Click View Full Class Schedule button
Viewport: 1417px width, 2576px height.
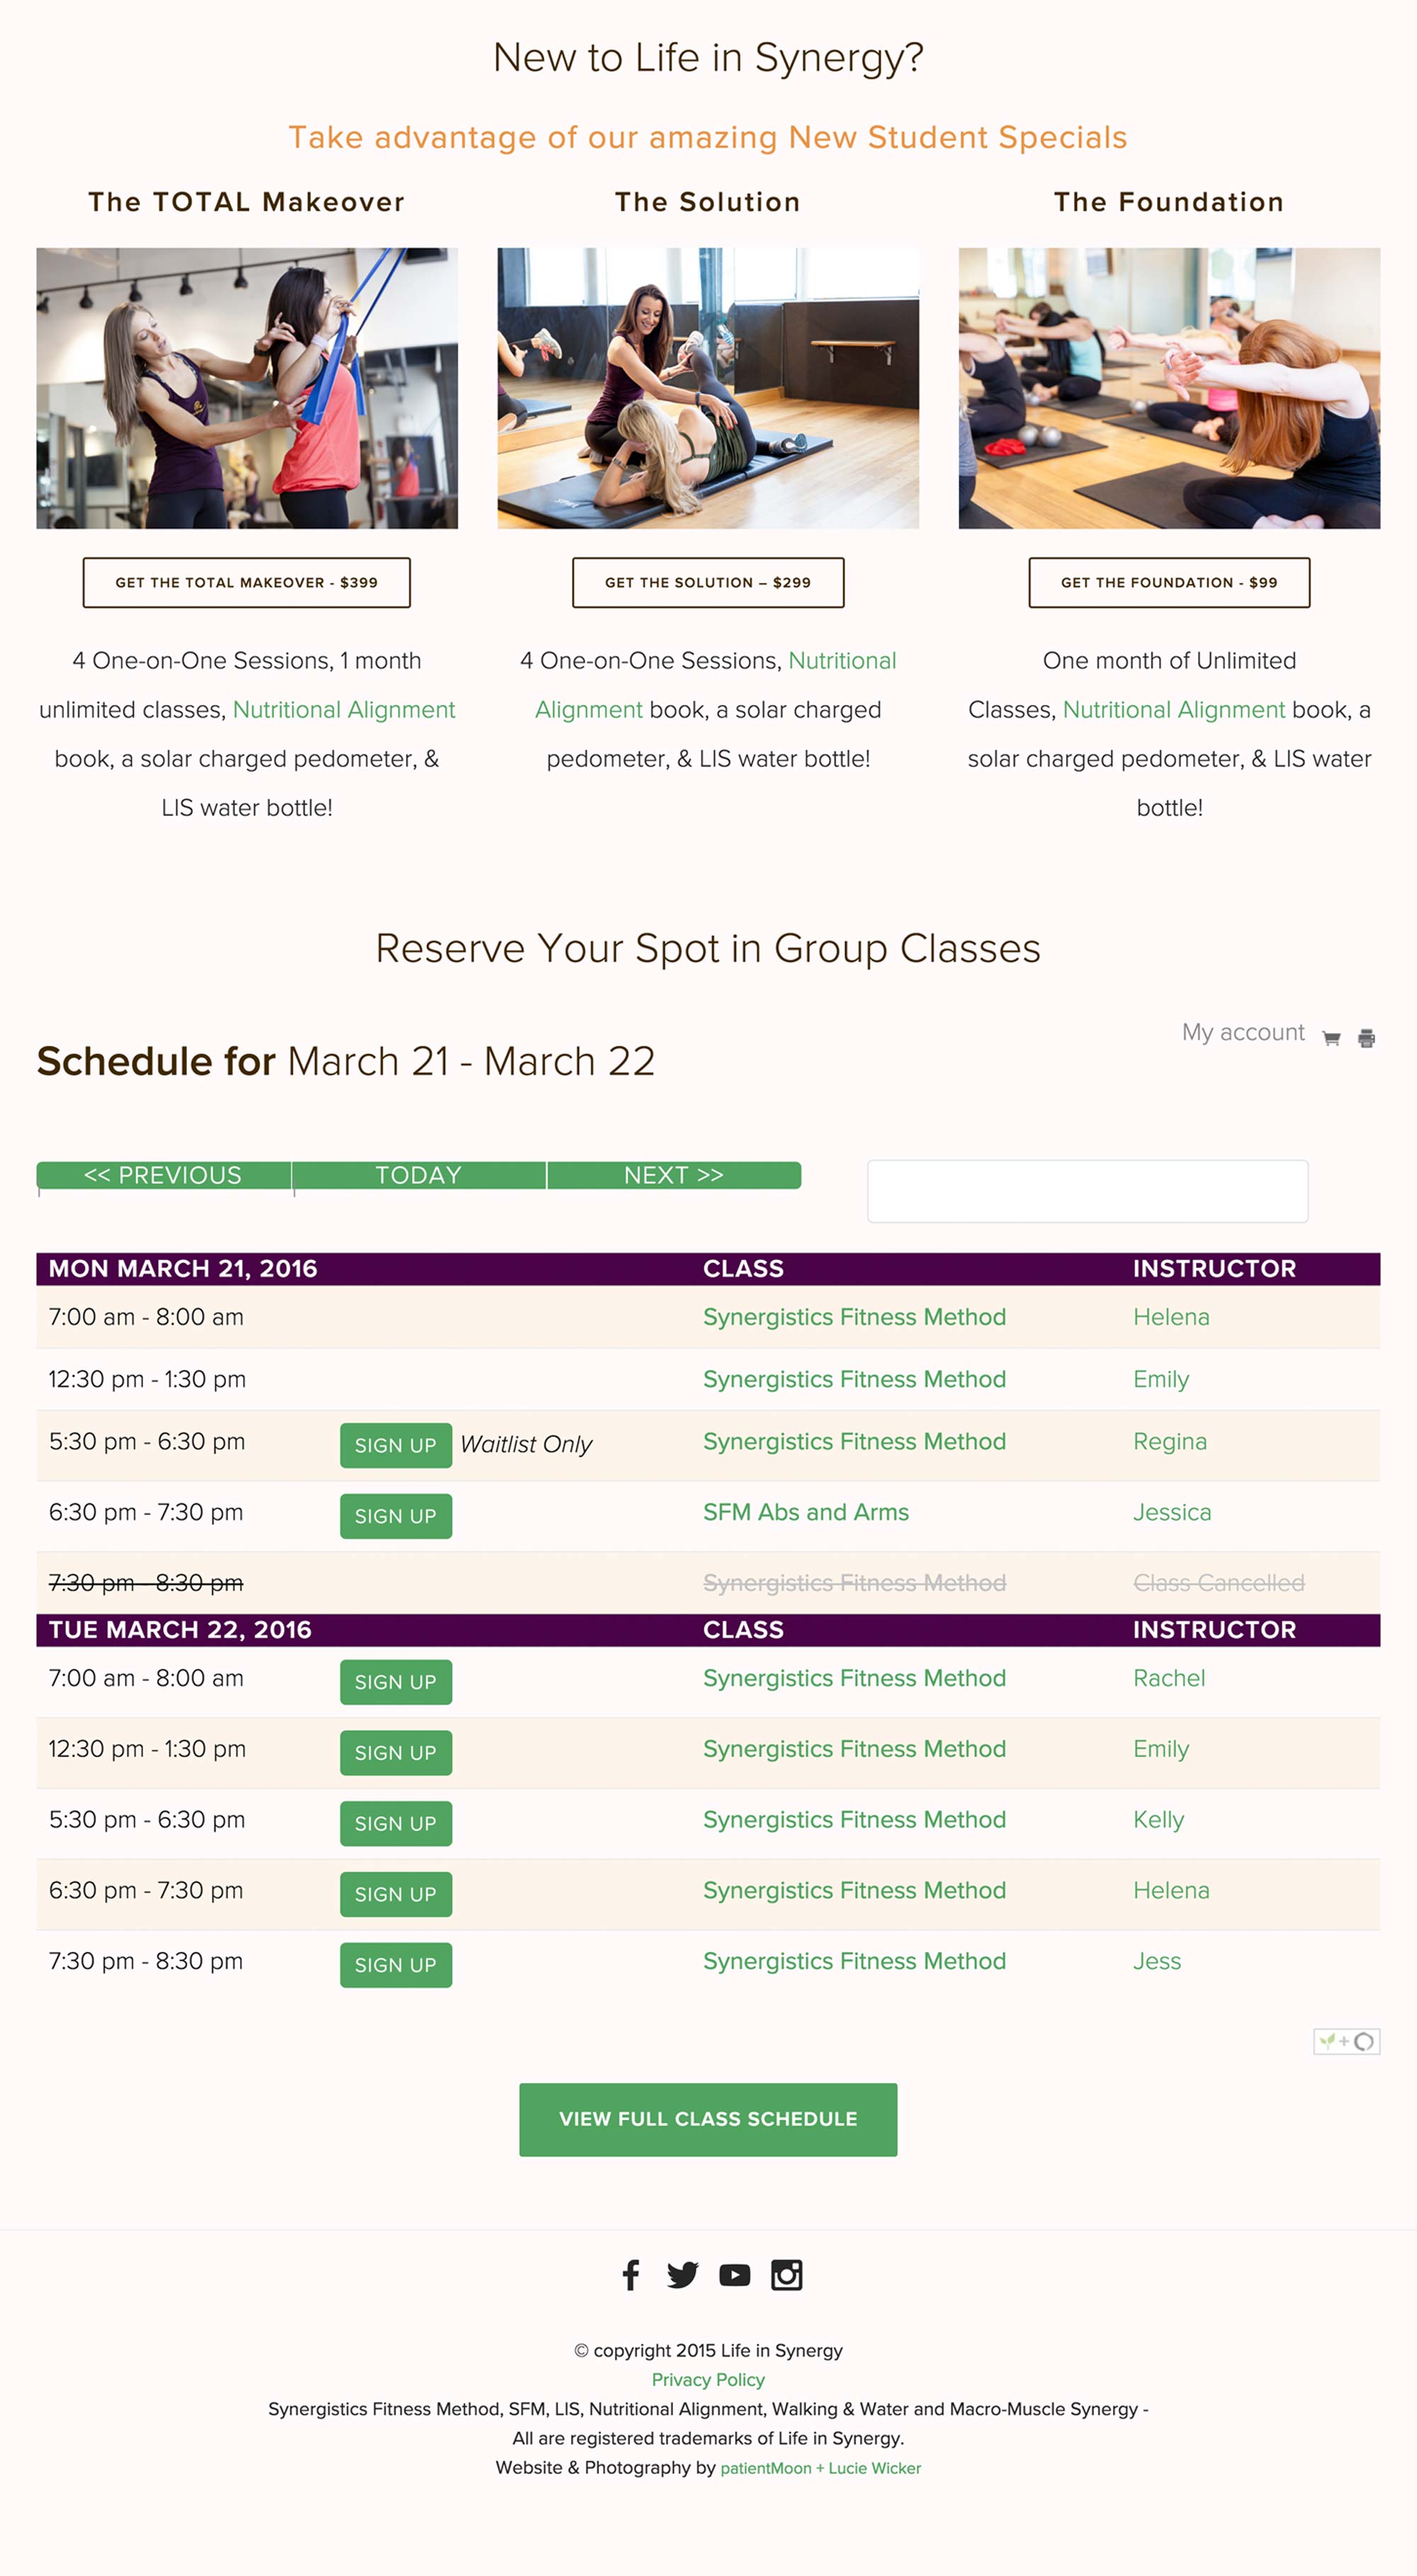tap(708, 2119)
